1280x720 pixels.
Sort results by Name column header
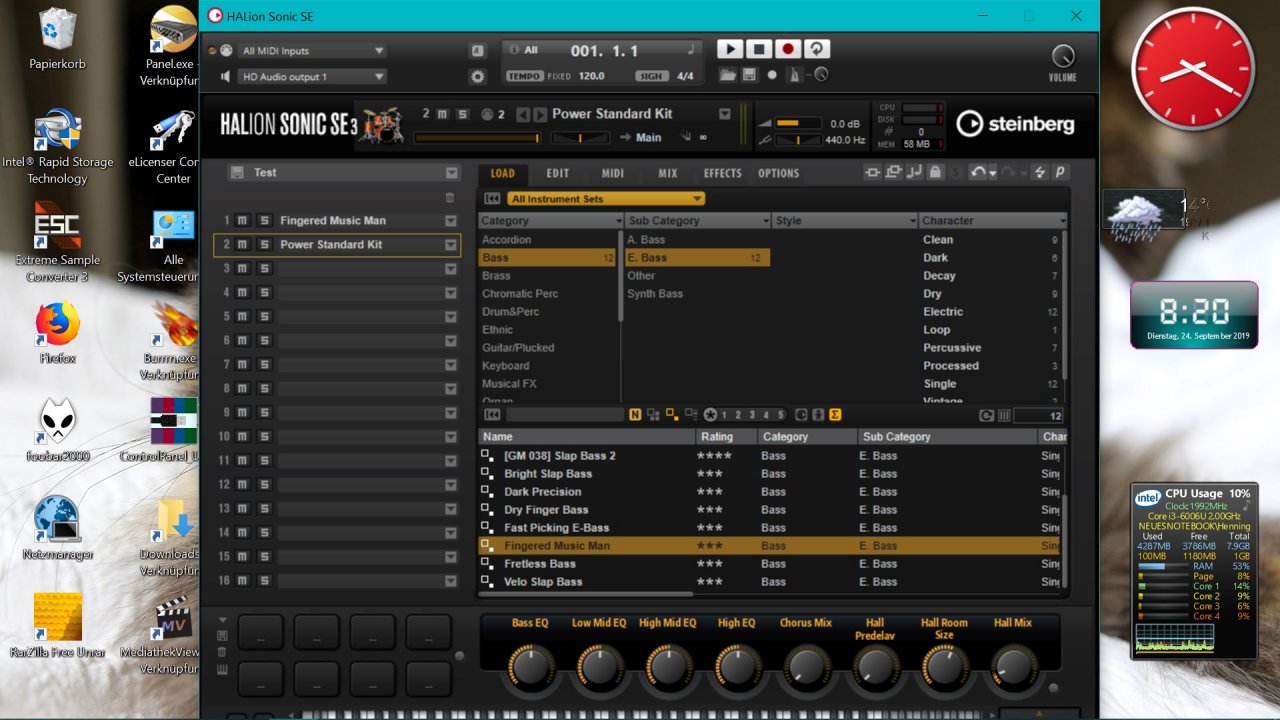point(587,437)
